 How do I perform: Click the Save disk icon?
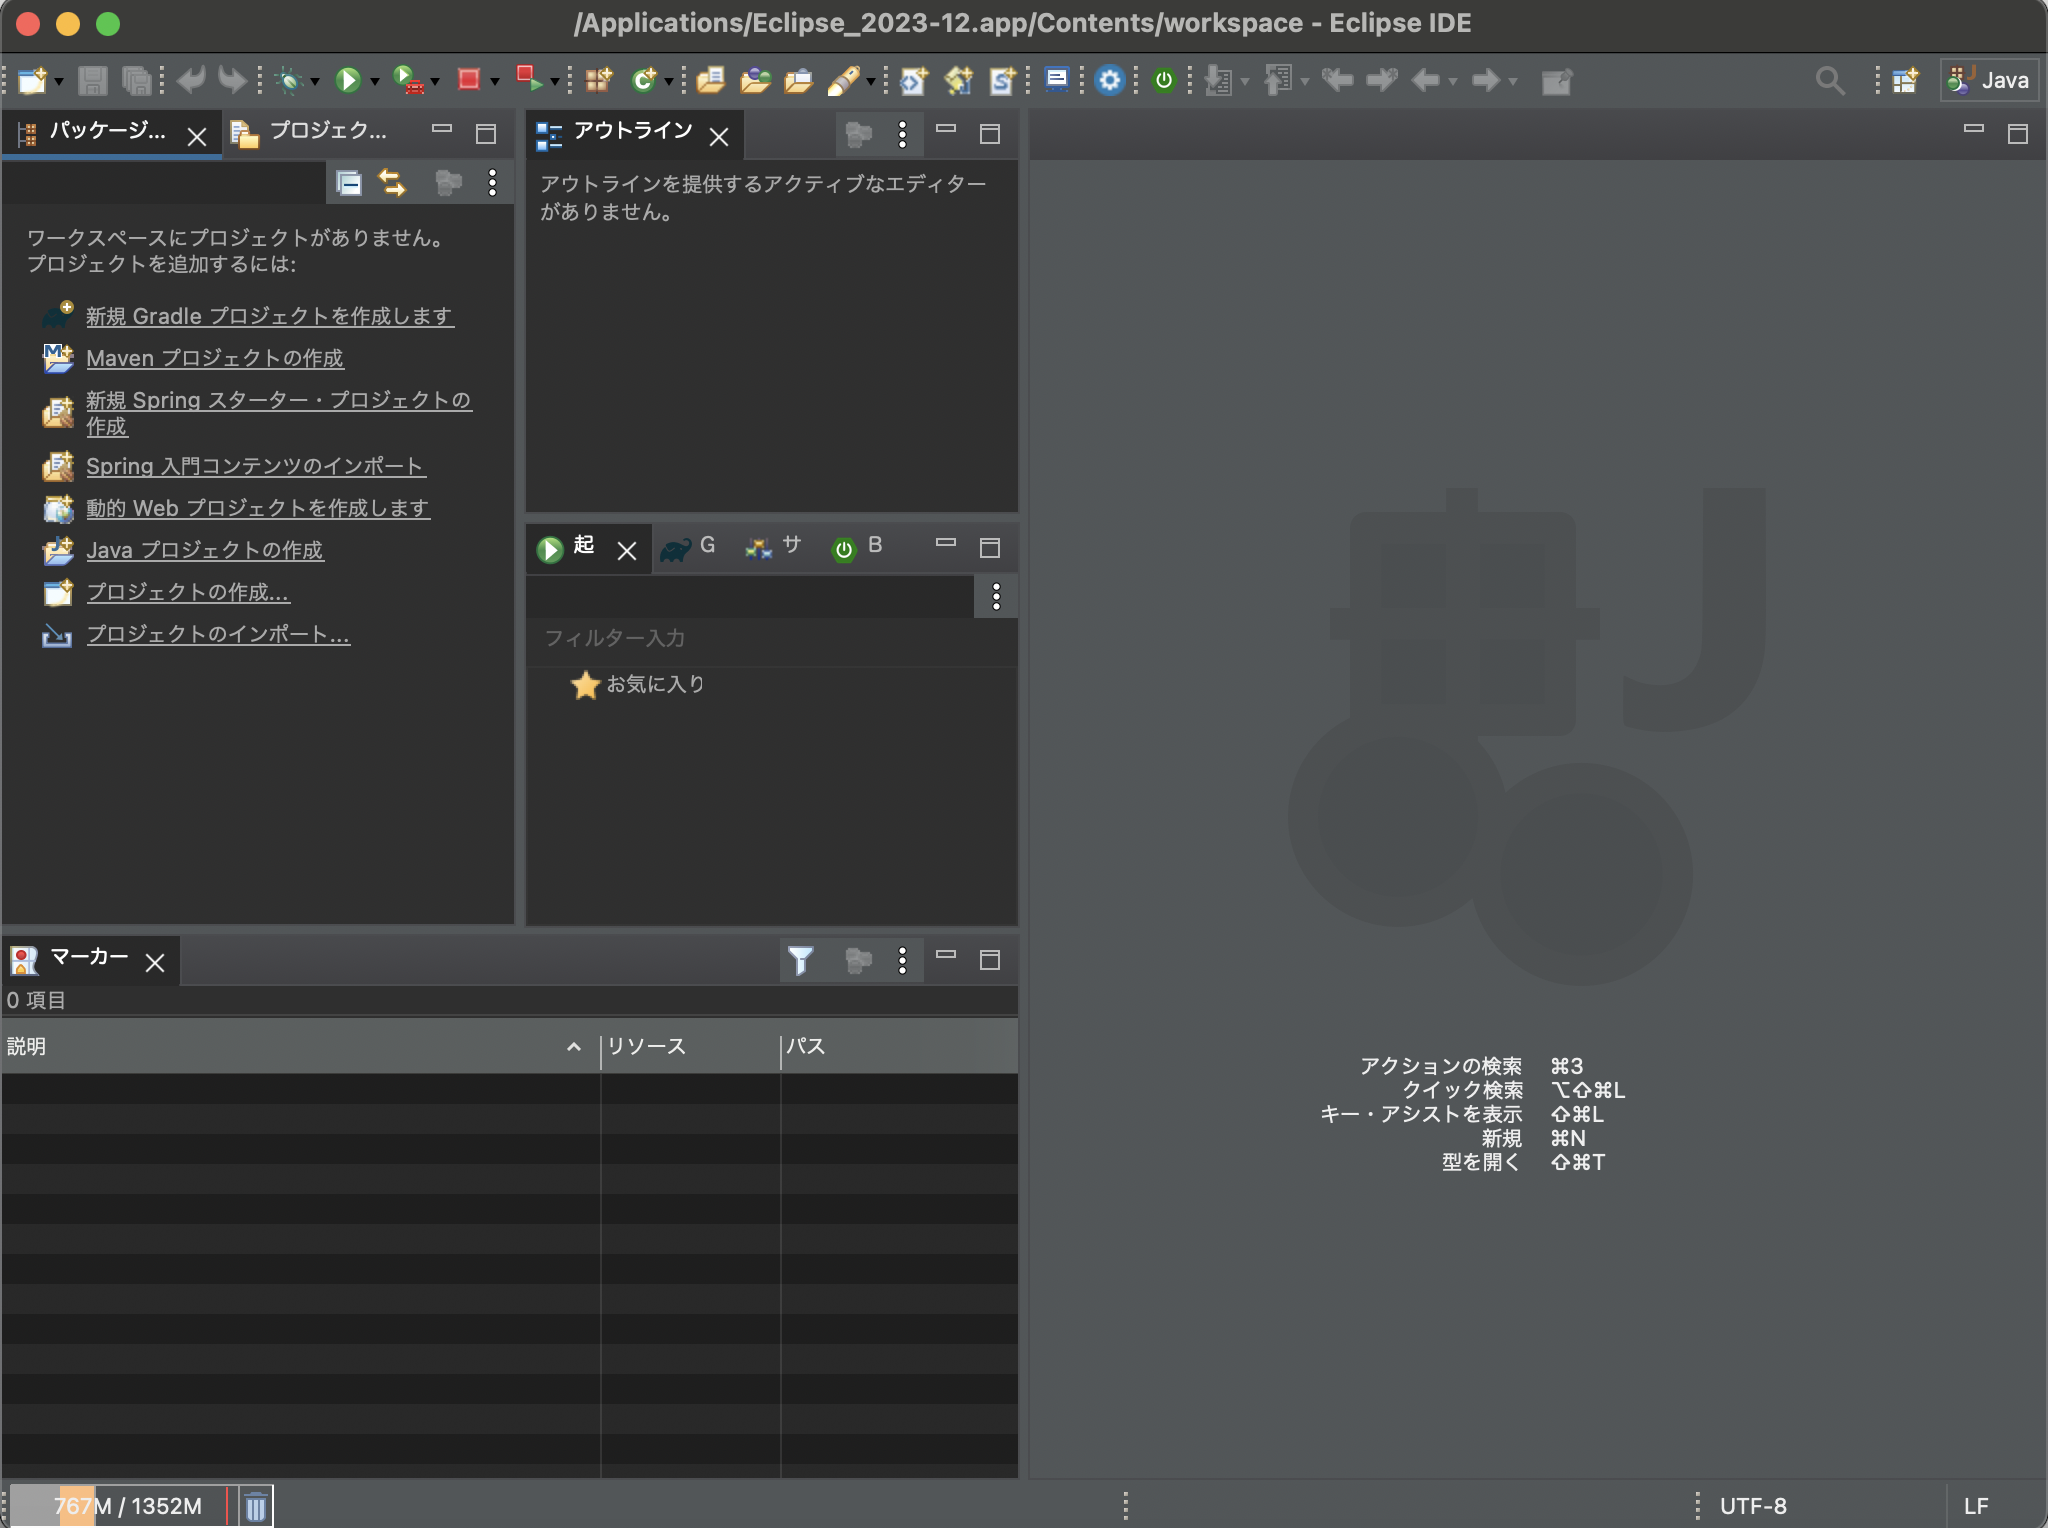[93, 80]
